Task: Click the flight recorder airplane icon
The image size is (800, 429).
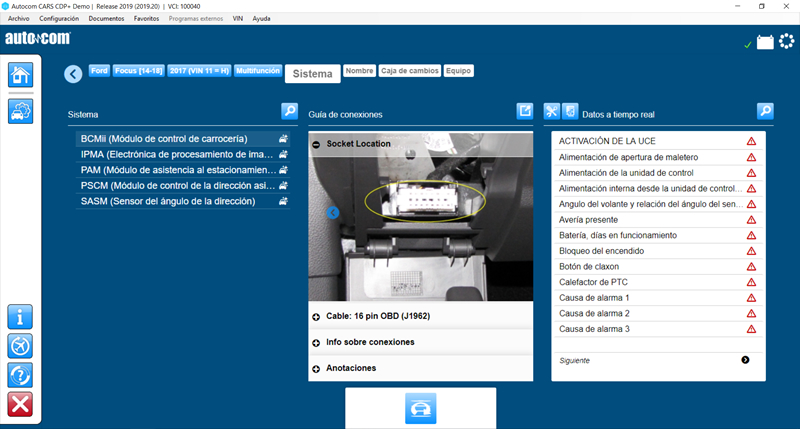Action: (20, 346)
